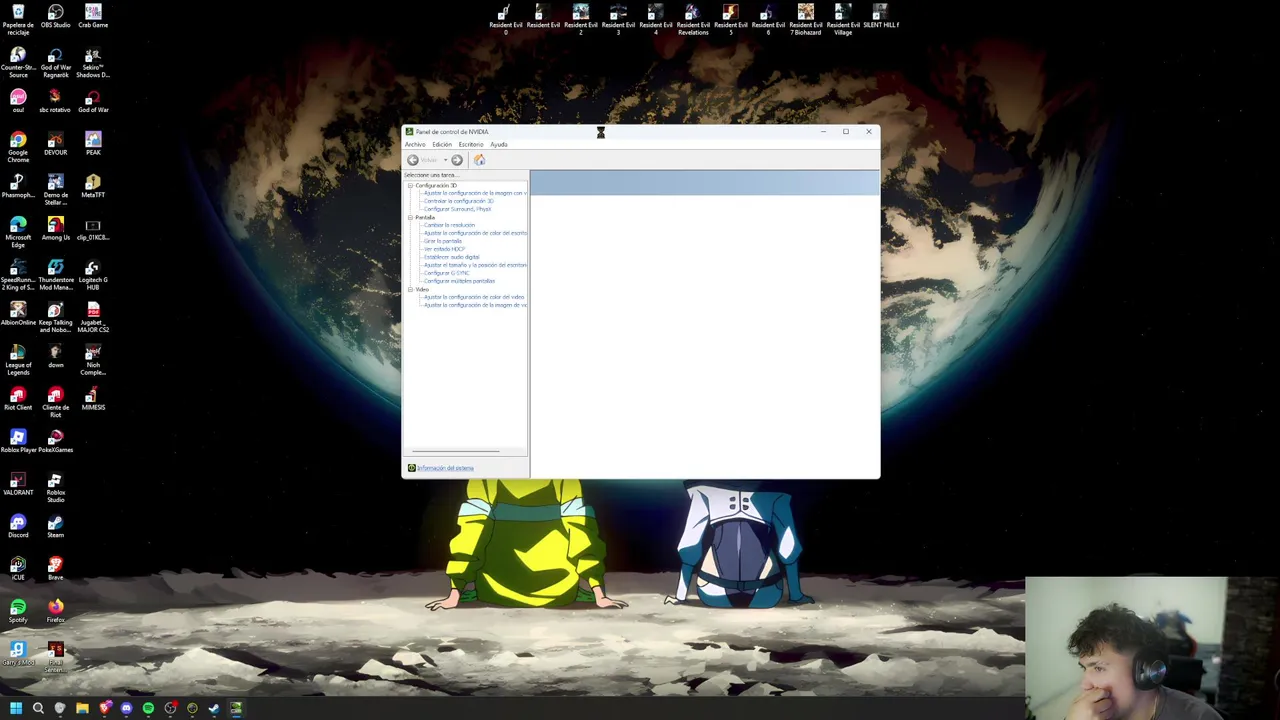Image resolution: width=1280 pixels, height=720 pixels.
Task: Select the Riot Client desktop icon
Action: (x=18, y=399)
